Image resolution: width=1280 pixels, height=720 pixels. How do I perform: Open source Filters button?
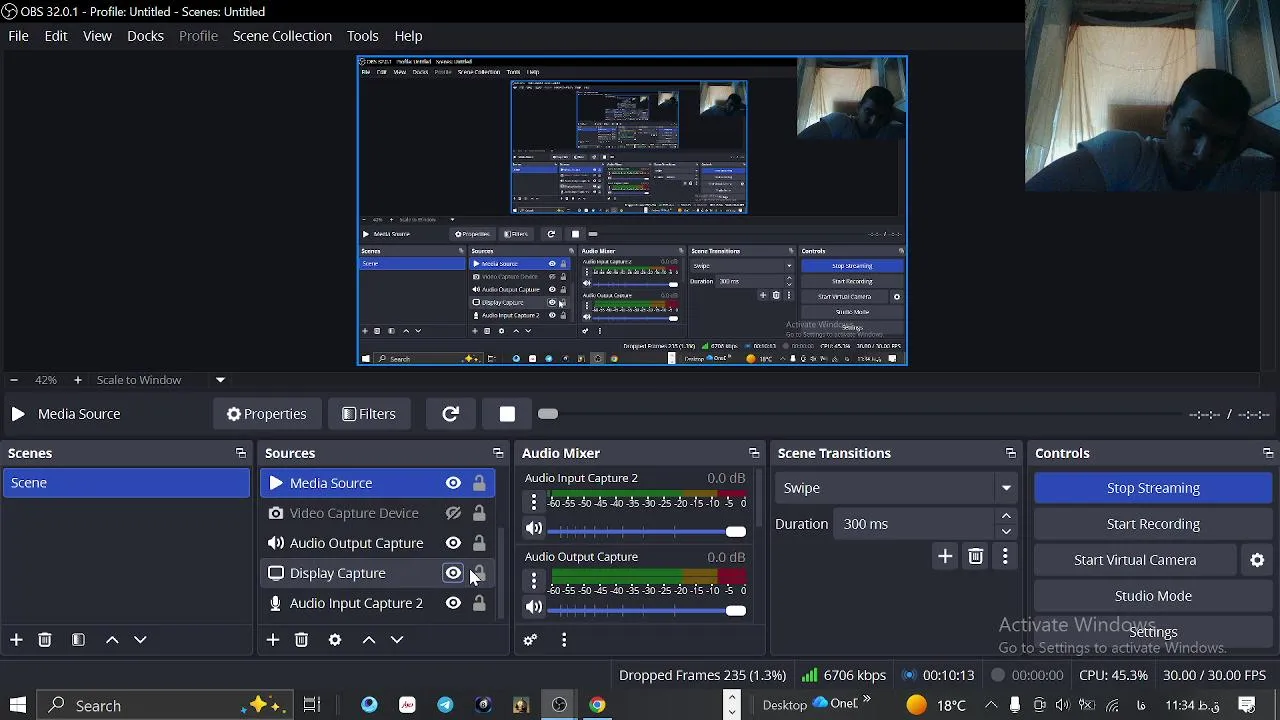[369, 414]
